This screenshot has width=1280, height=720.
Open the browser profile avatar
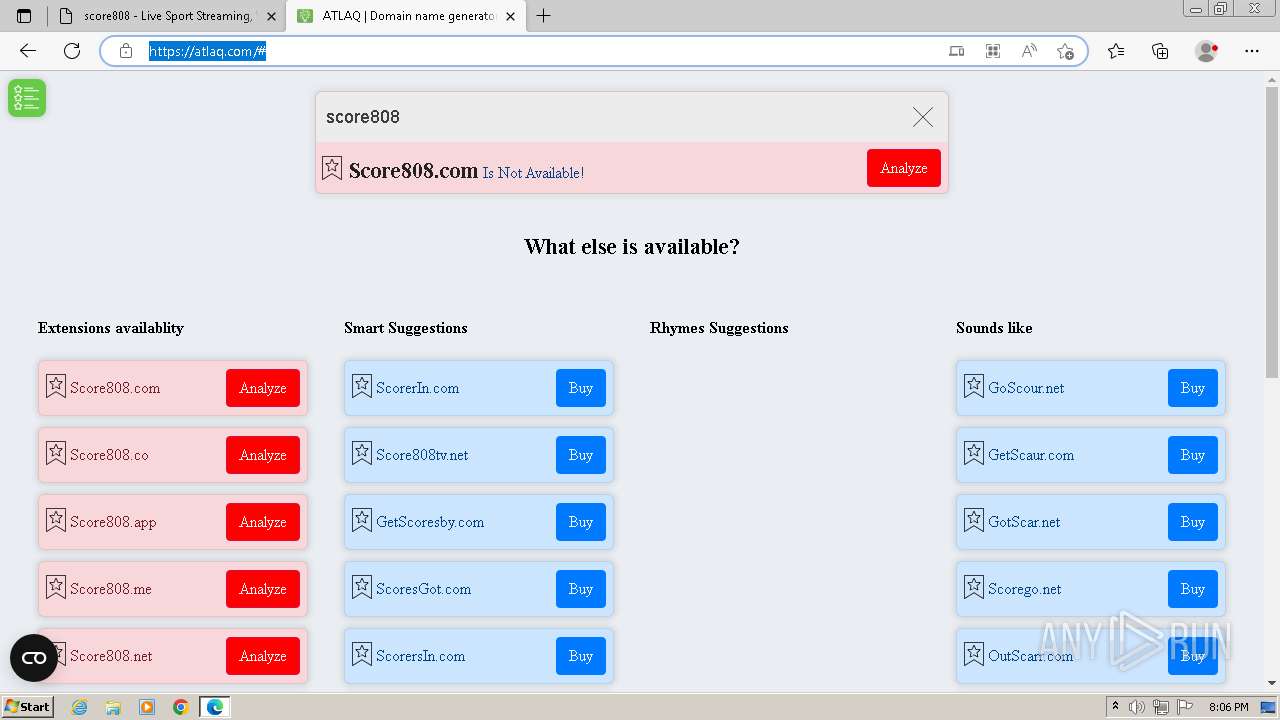tap(1206, 51)
